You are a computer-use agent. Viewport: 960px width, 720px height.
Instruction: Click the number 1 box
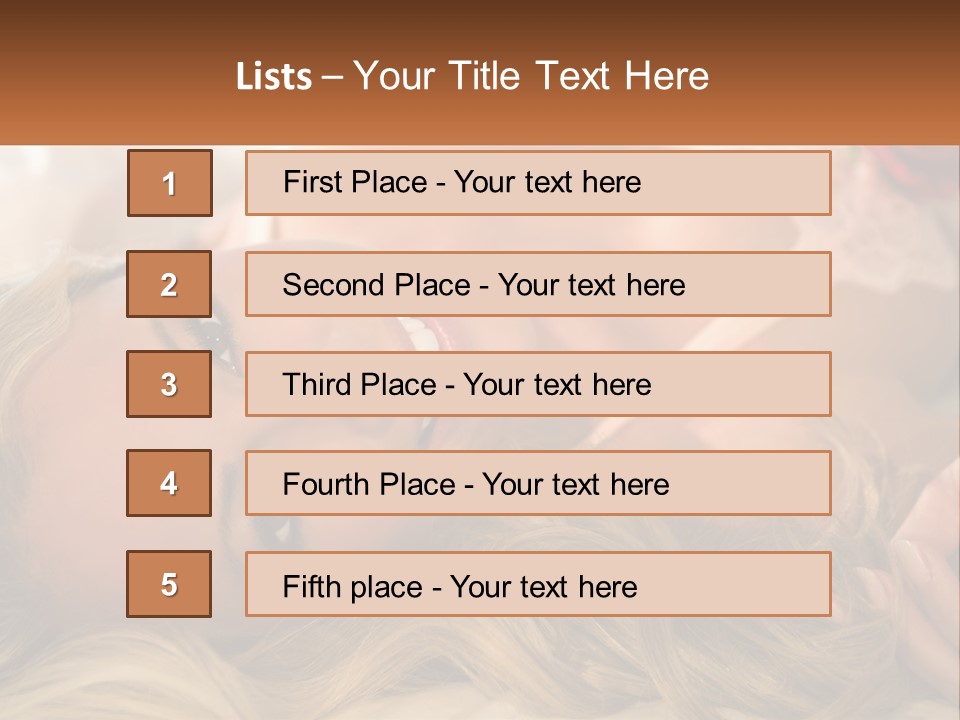170,183
